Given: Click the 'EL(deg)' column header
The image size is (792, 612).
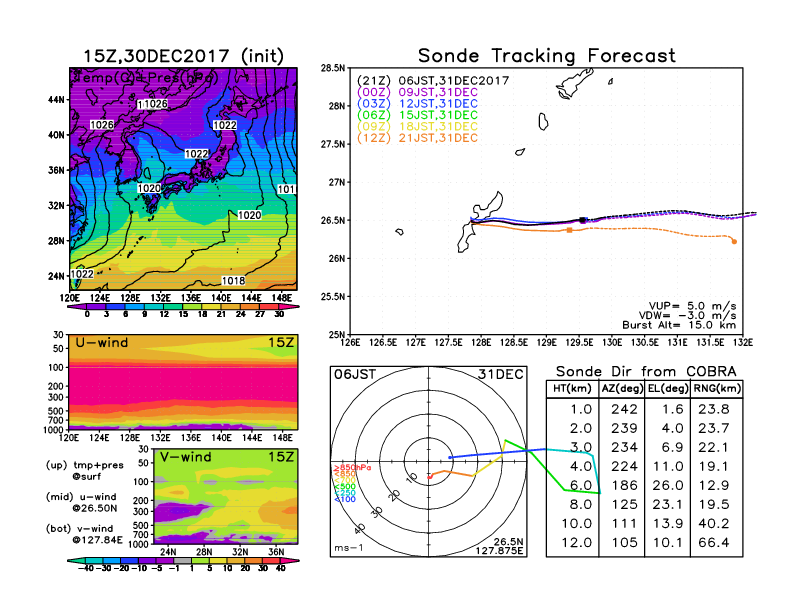Looking at the screenshot, I should 667,389.
